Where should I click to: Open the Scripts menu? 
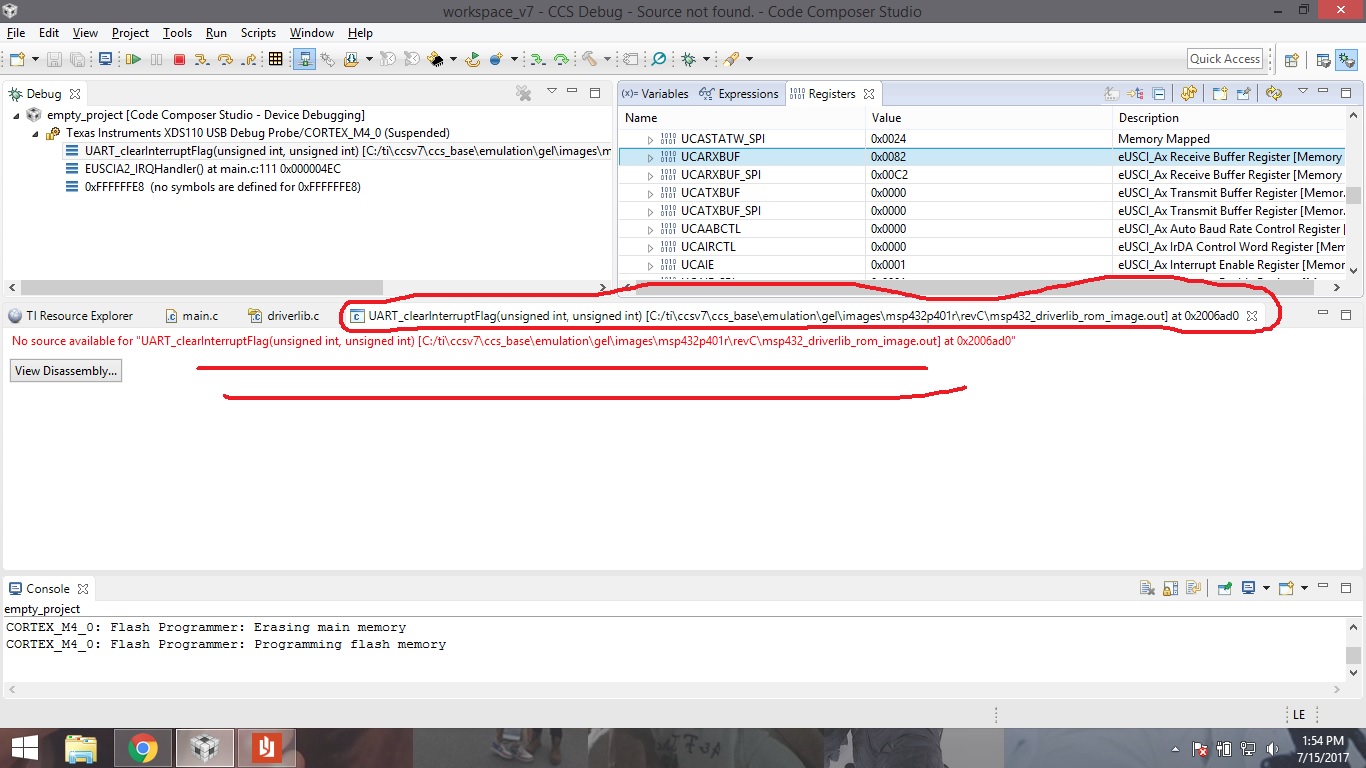click(258, 33)
